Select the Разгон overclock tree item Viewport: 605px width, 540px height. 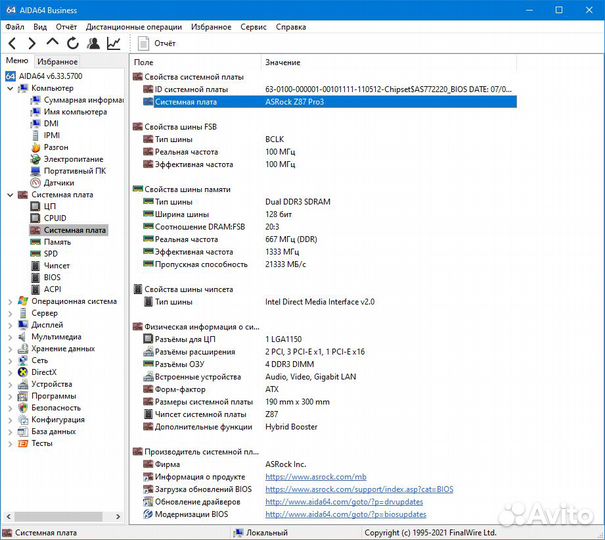click(x=56, y=147)
